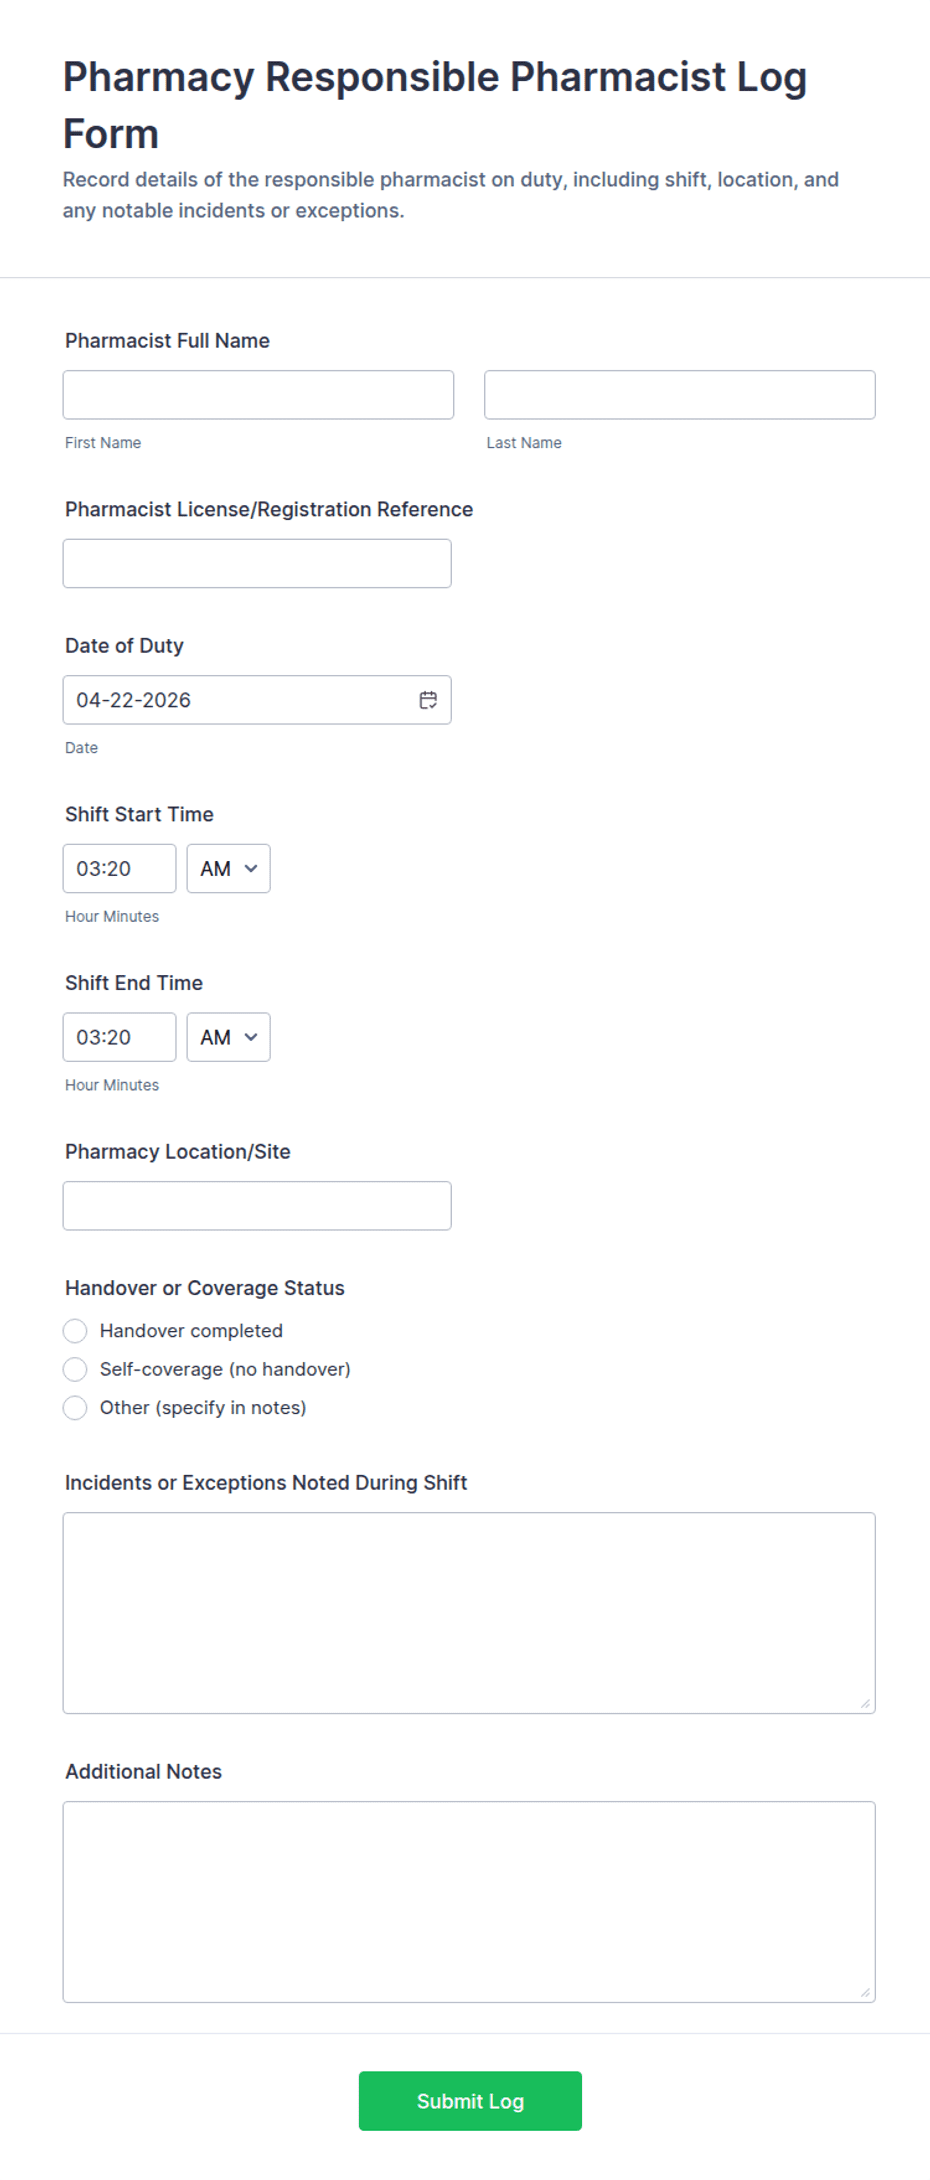
Task: Click inside Incidents or Exceptions text area
Action: (469, 1612)
